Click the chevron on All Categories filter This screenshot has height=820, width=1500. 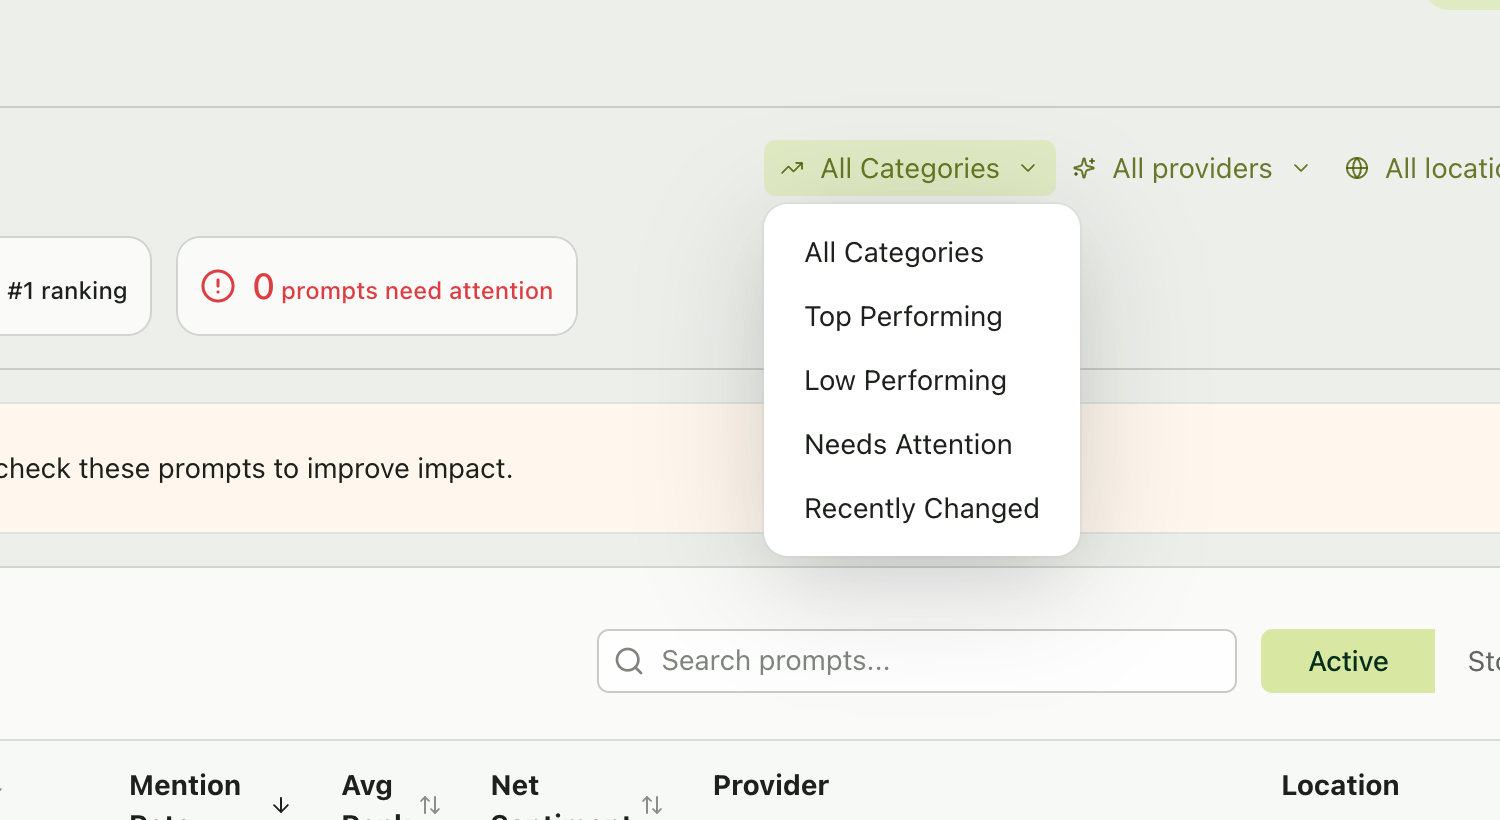pyautogui.click(x=1028, y=168)
